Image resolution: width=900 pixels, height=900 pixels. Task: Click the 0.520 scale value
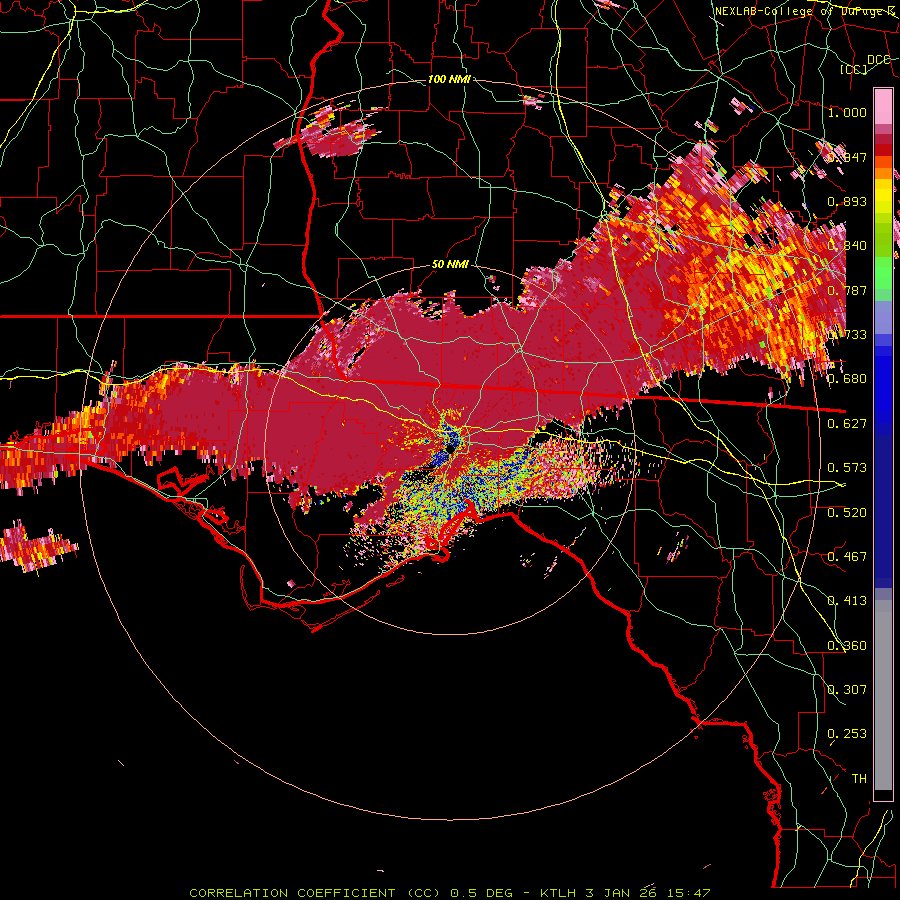point(847,513)
